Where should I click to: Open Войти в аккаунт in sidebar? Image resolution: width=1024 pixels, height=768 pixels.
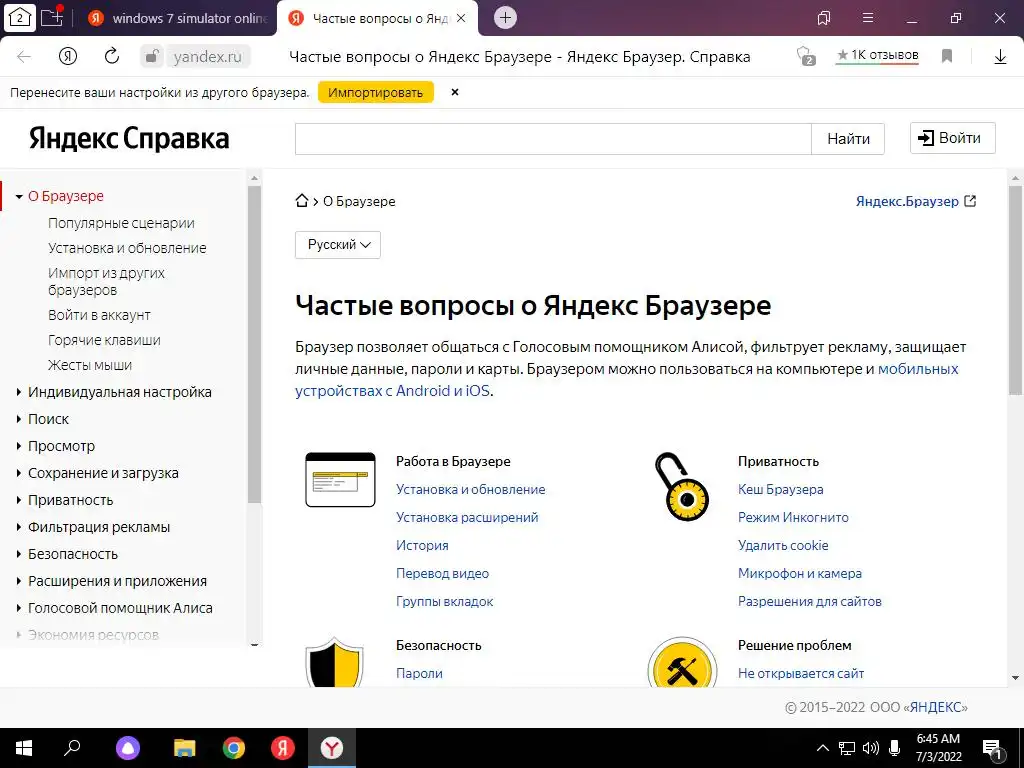(99, 315)
